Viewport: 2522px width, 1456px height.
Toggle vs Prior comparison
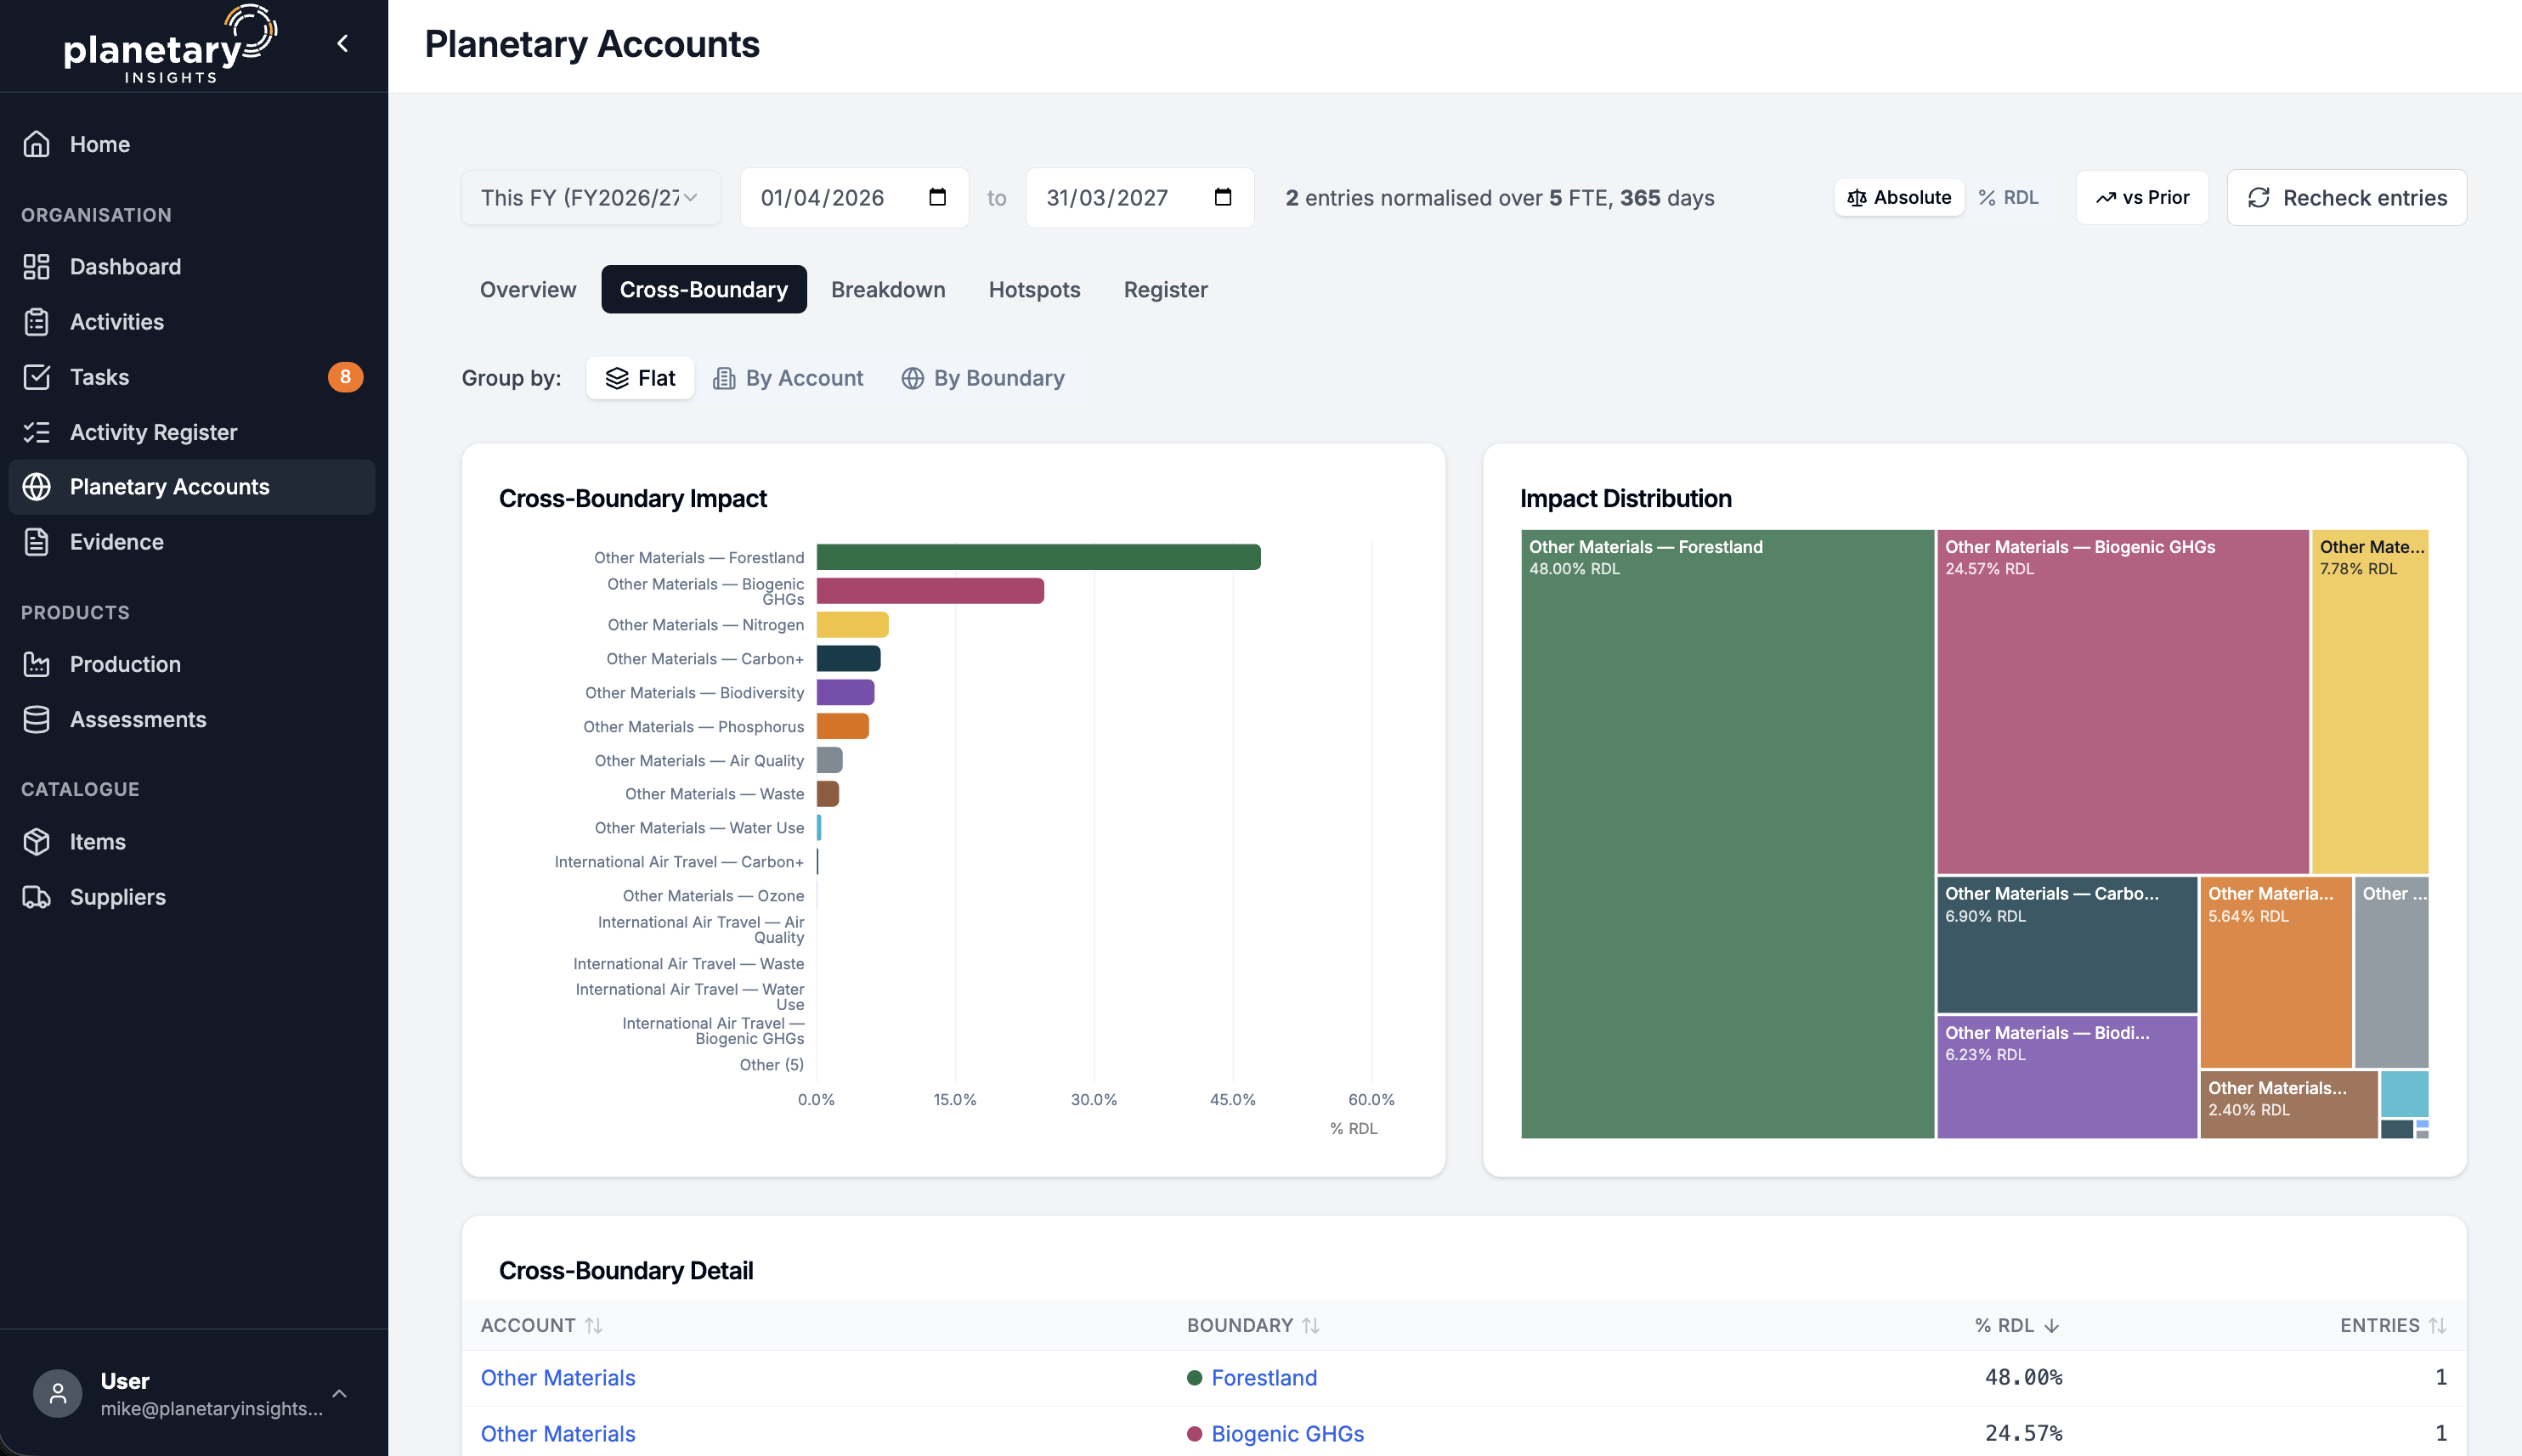[x=2143, y=198]
